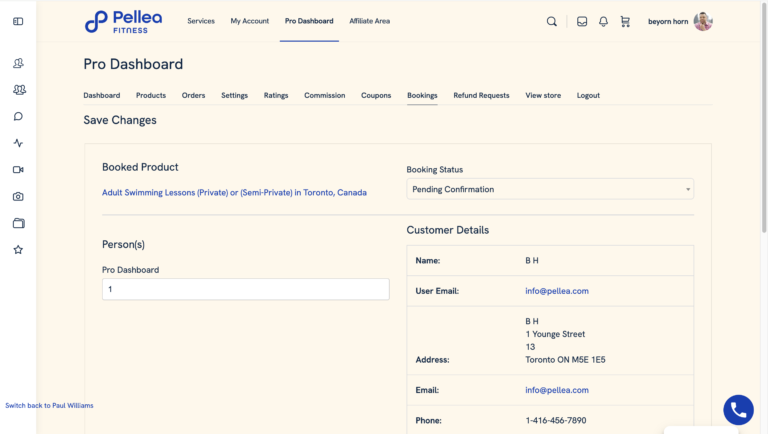Switch to the Settings tab
The height and width of the screenshot is (434, 768).
[235, 96]
